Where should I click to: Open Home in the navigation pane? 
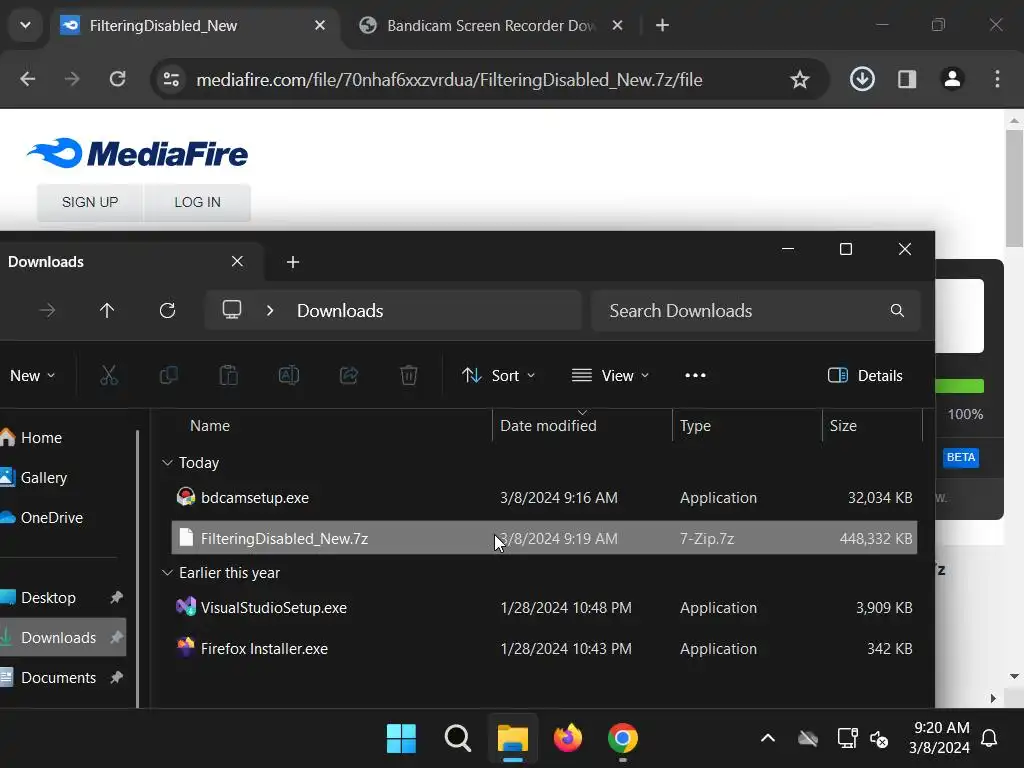click(x=40, y=438)
